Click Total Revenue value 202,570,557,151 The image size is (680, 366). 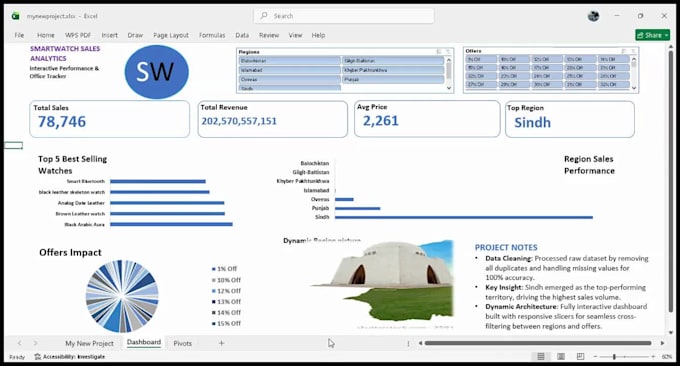coord(239,121)
